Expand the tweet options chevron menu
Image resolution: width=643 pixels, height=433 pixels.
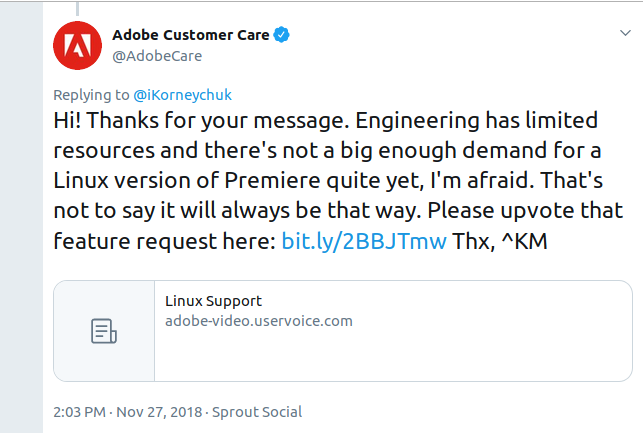click(x=625, y=33)
